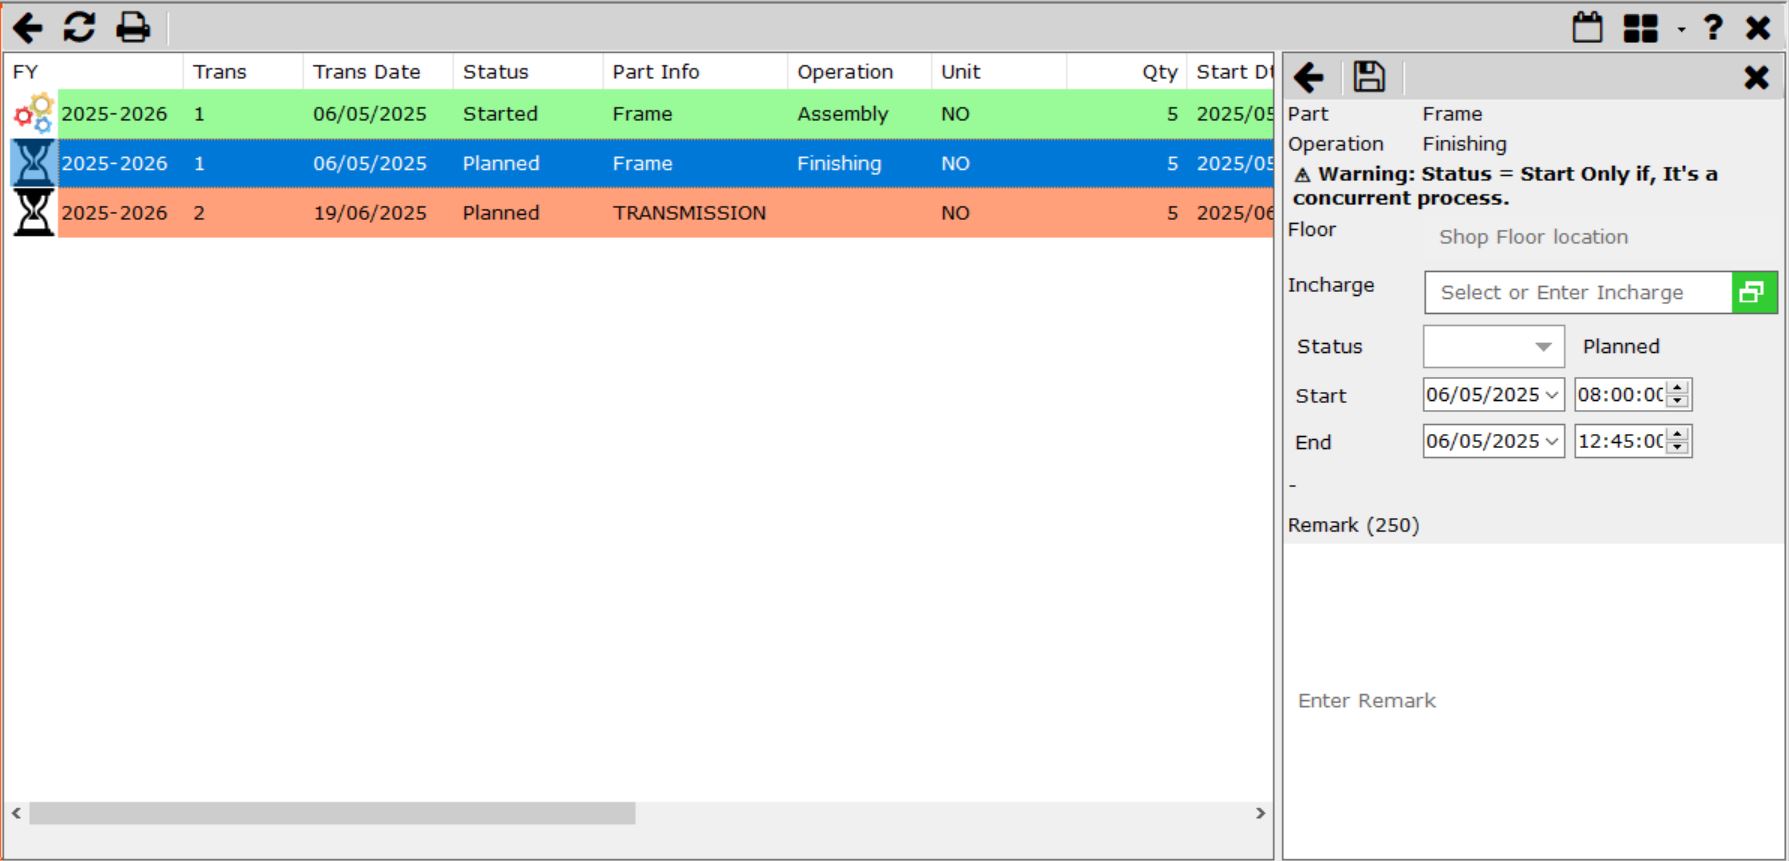Click into the Enter Remark text area
Image resolution: width=1789 pixels, height=861 pixels.
coord(1532,700)
